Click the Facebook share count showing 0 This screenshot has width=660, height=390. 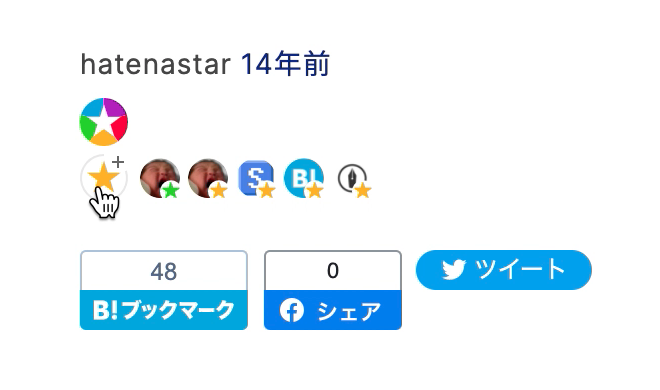pos(333,271)
